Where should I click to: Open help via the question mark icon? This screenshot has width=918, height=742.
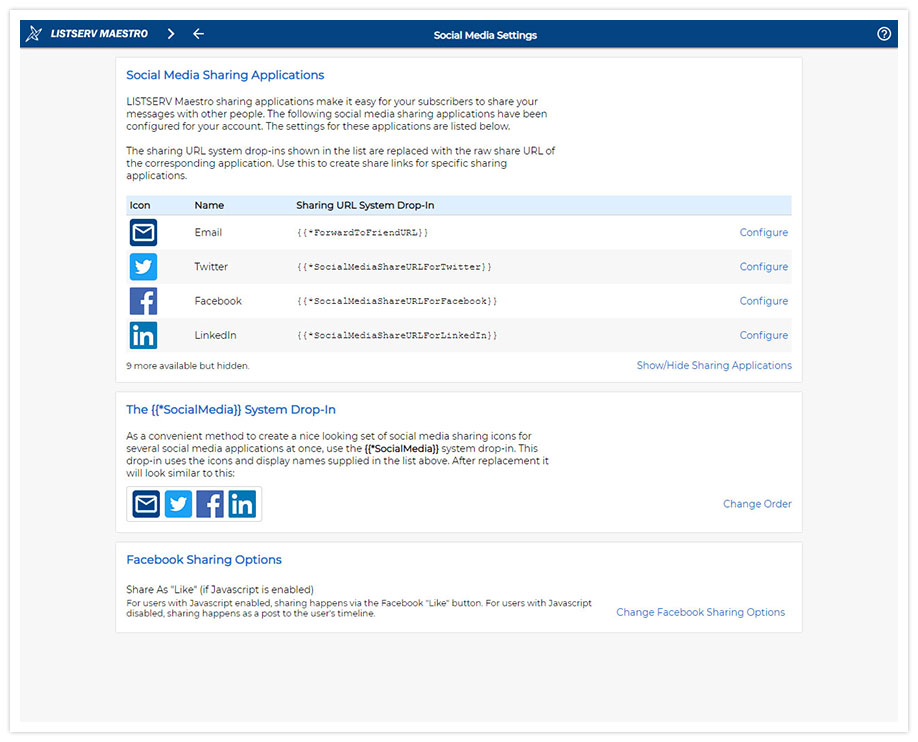[883, 34]
